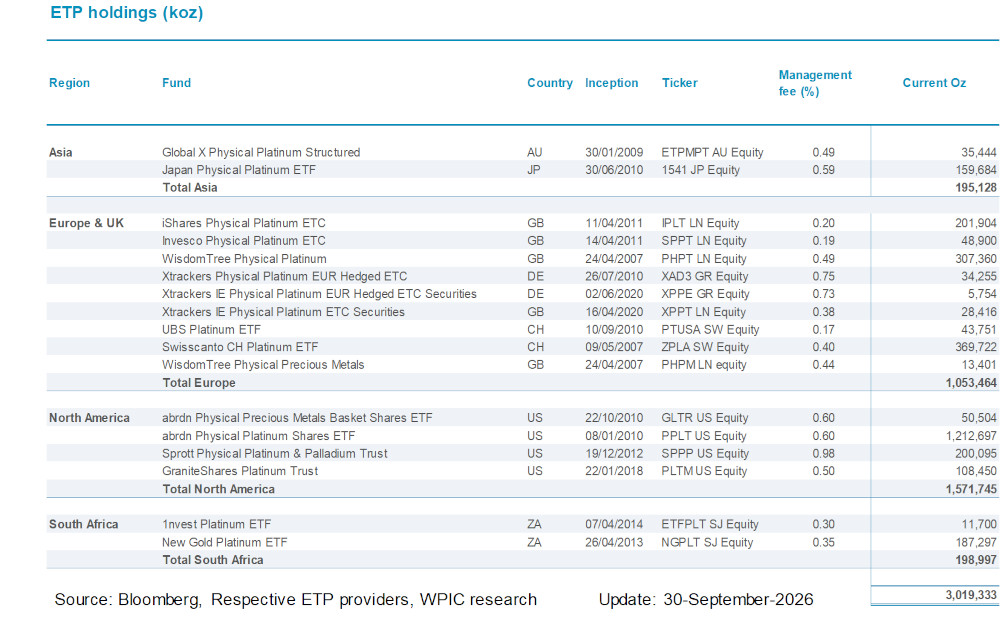Click ticker 'ZPLA SW Equity'
Screen dimensions: 1000x624
(705, 347)
